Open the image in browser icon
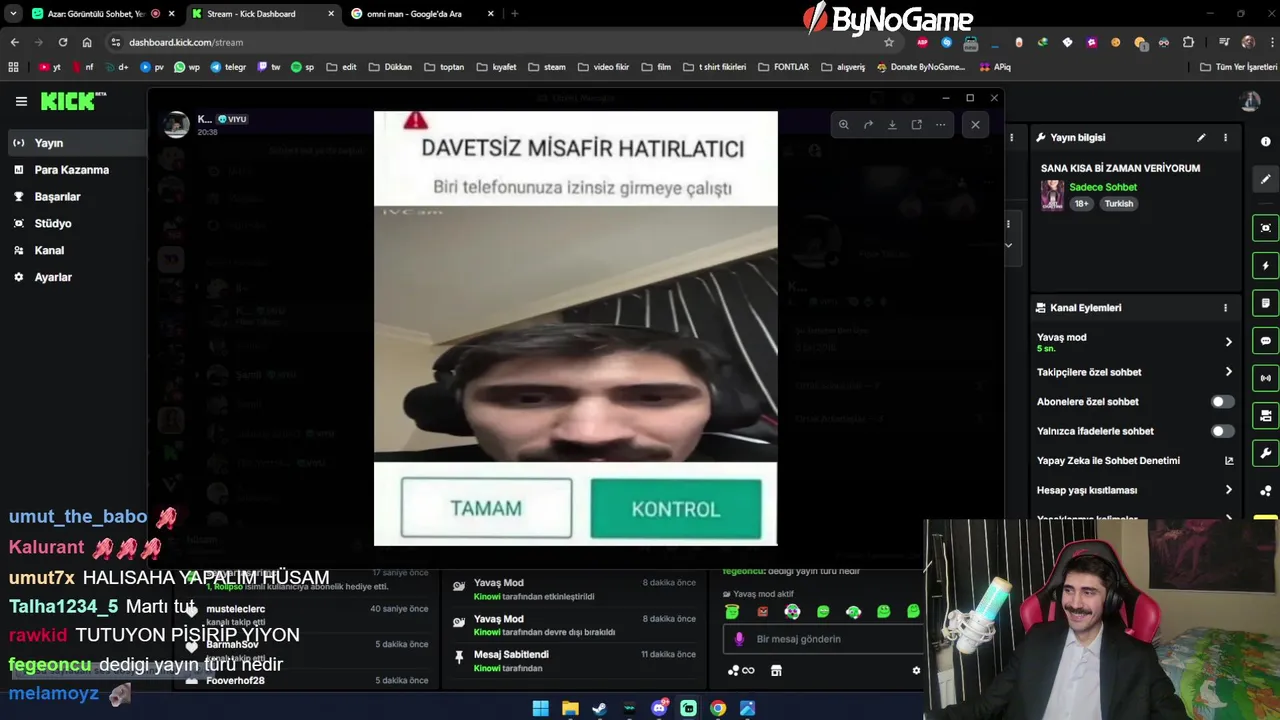The height and width of the screenshot is (720, 1280). pos(916,125)
